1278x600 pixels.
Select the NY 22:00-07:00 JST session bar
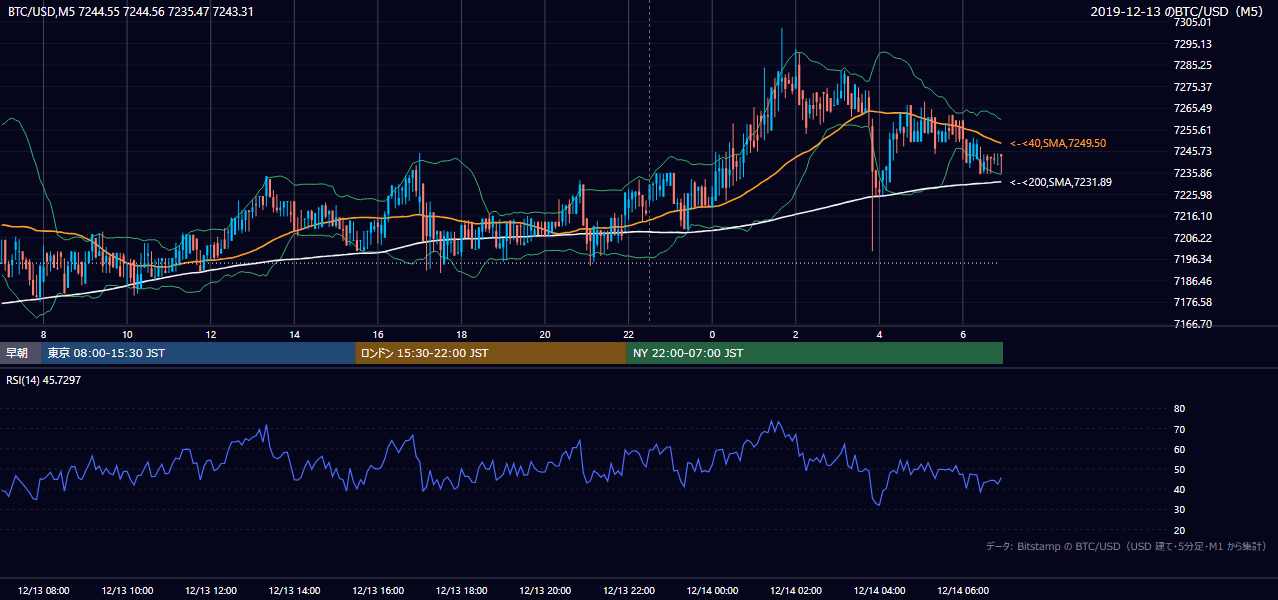(x=815, y=353)
